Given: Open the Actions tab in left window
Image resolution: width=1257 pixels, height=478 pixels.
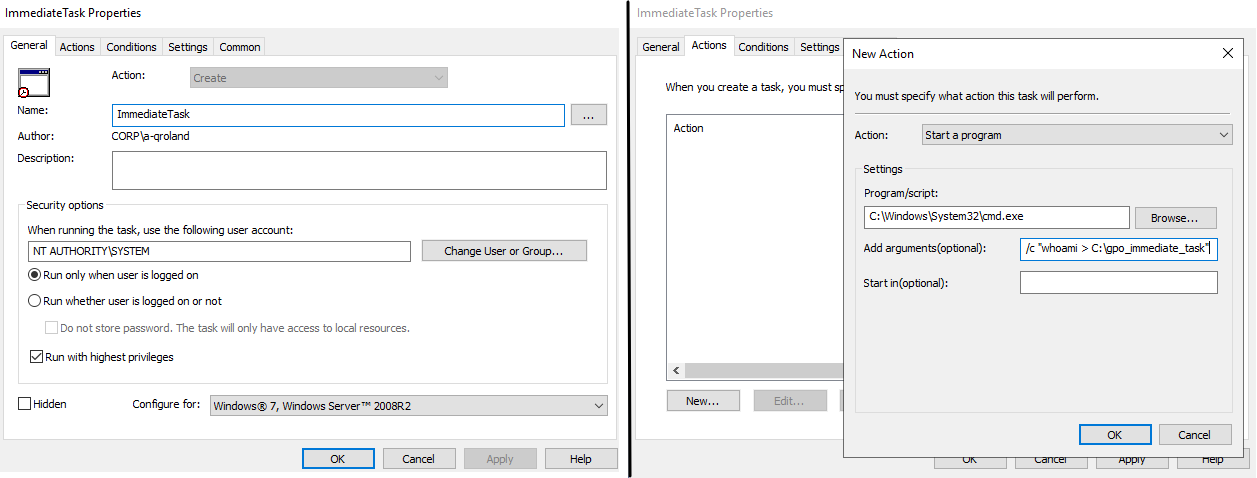Looking at the screenshot, I should click(77, 47).
